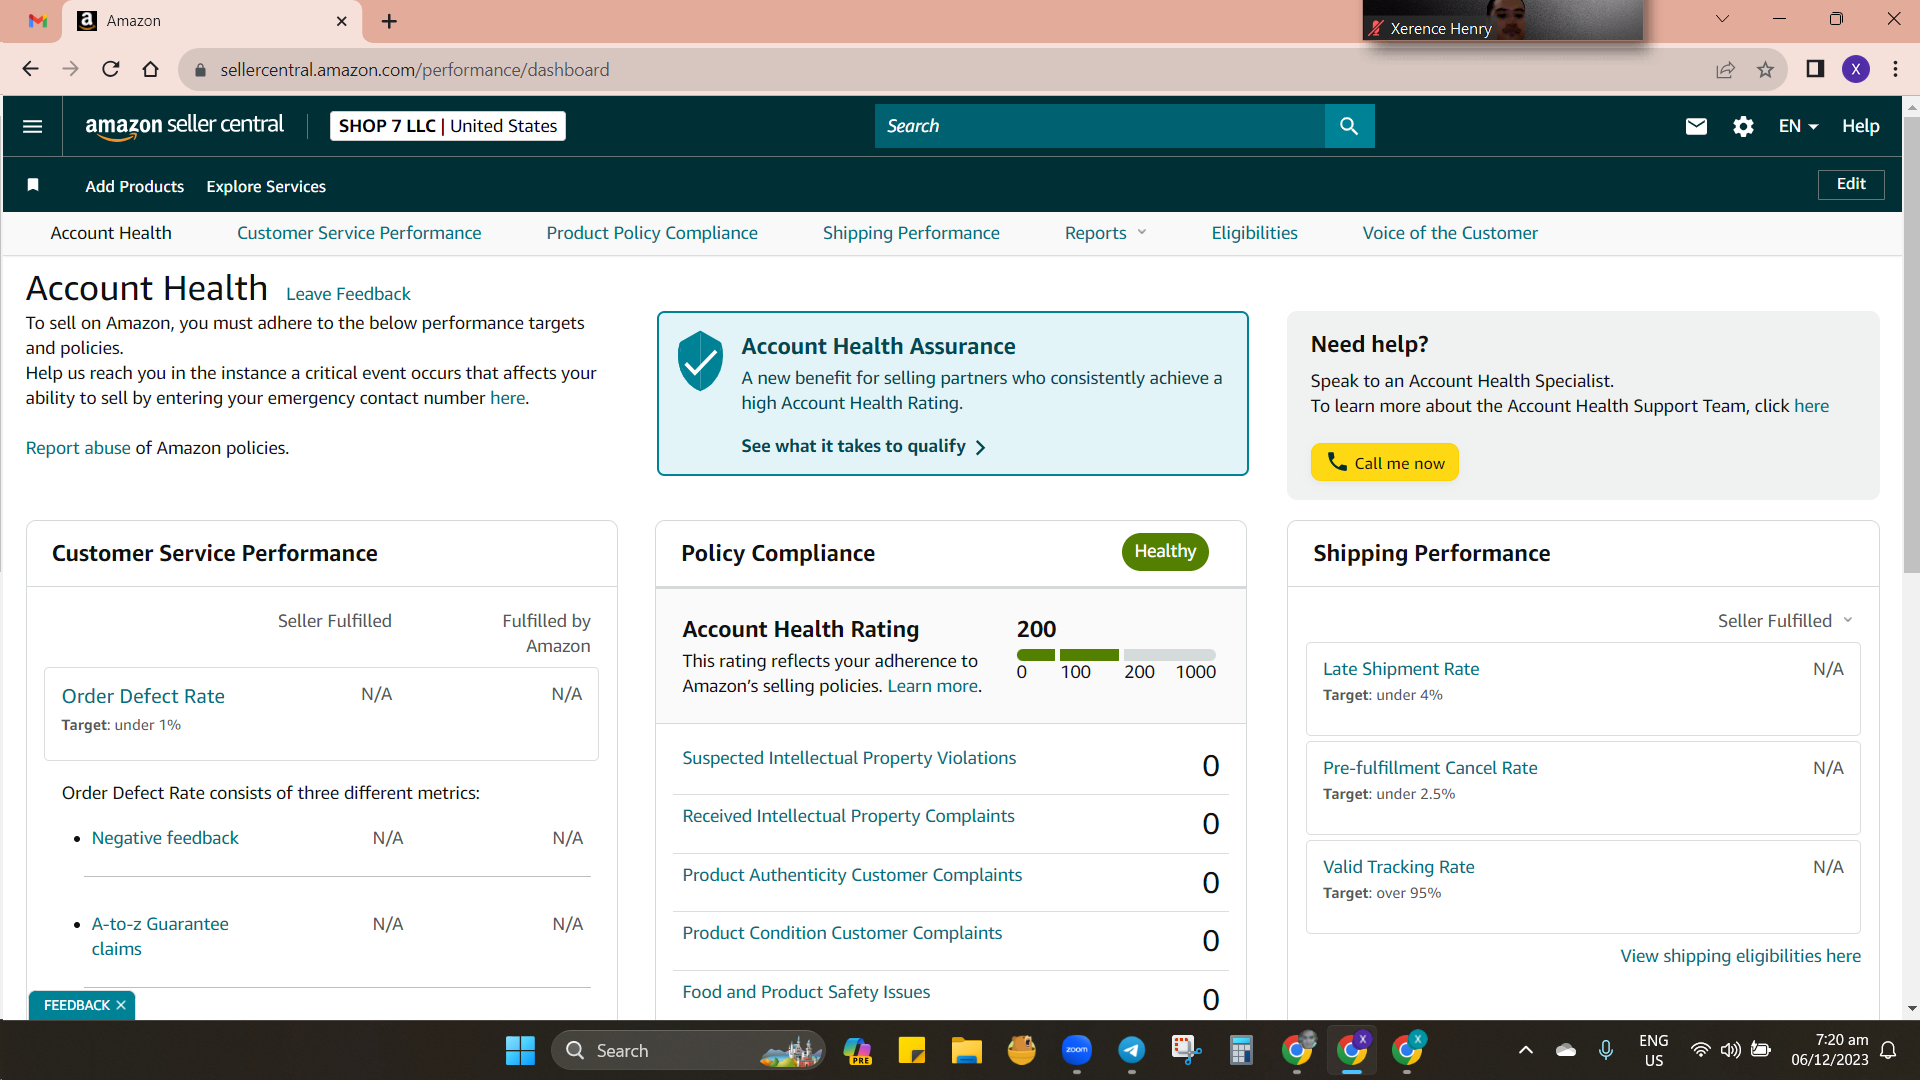Focus the Seller Central search field
1920x1080 pixels.
point(1099,126)
